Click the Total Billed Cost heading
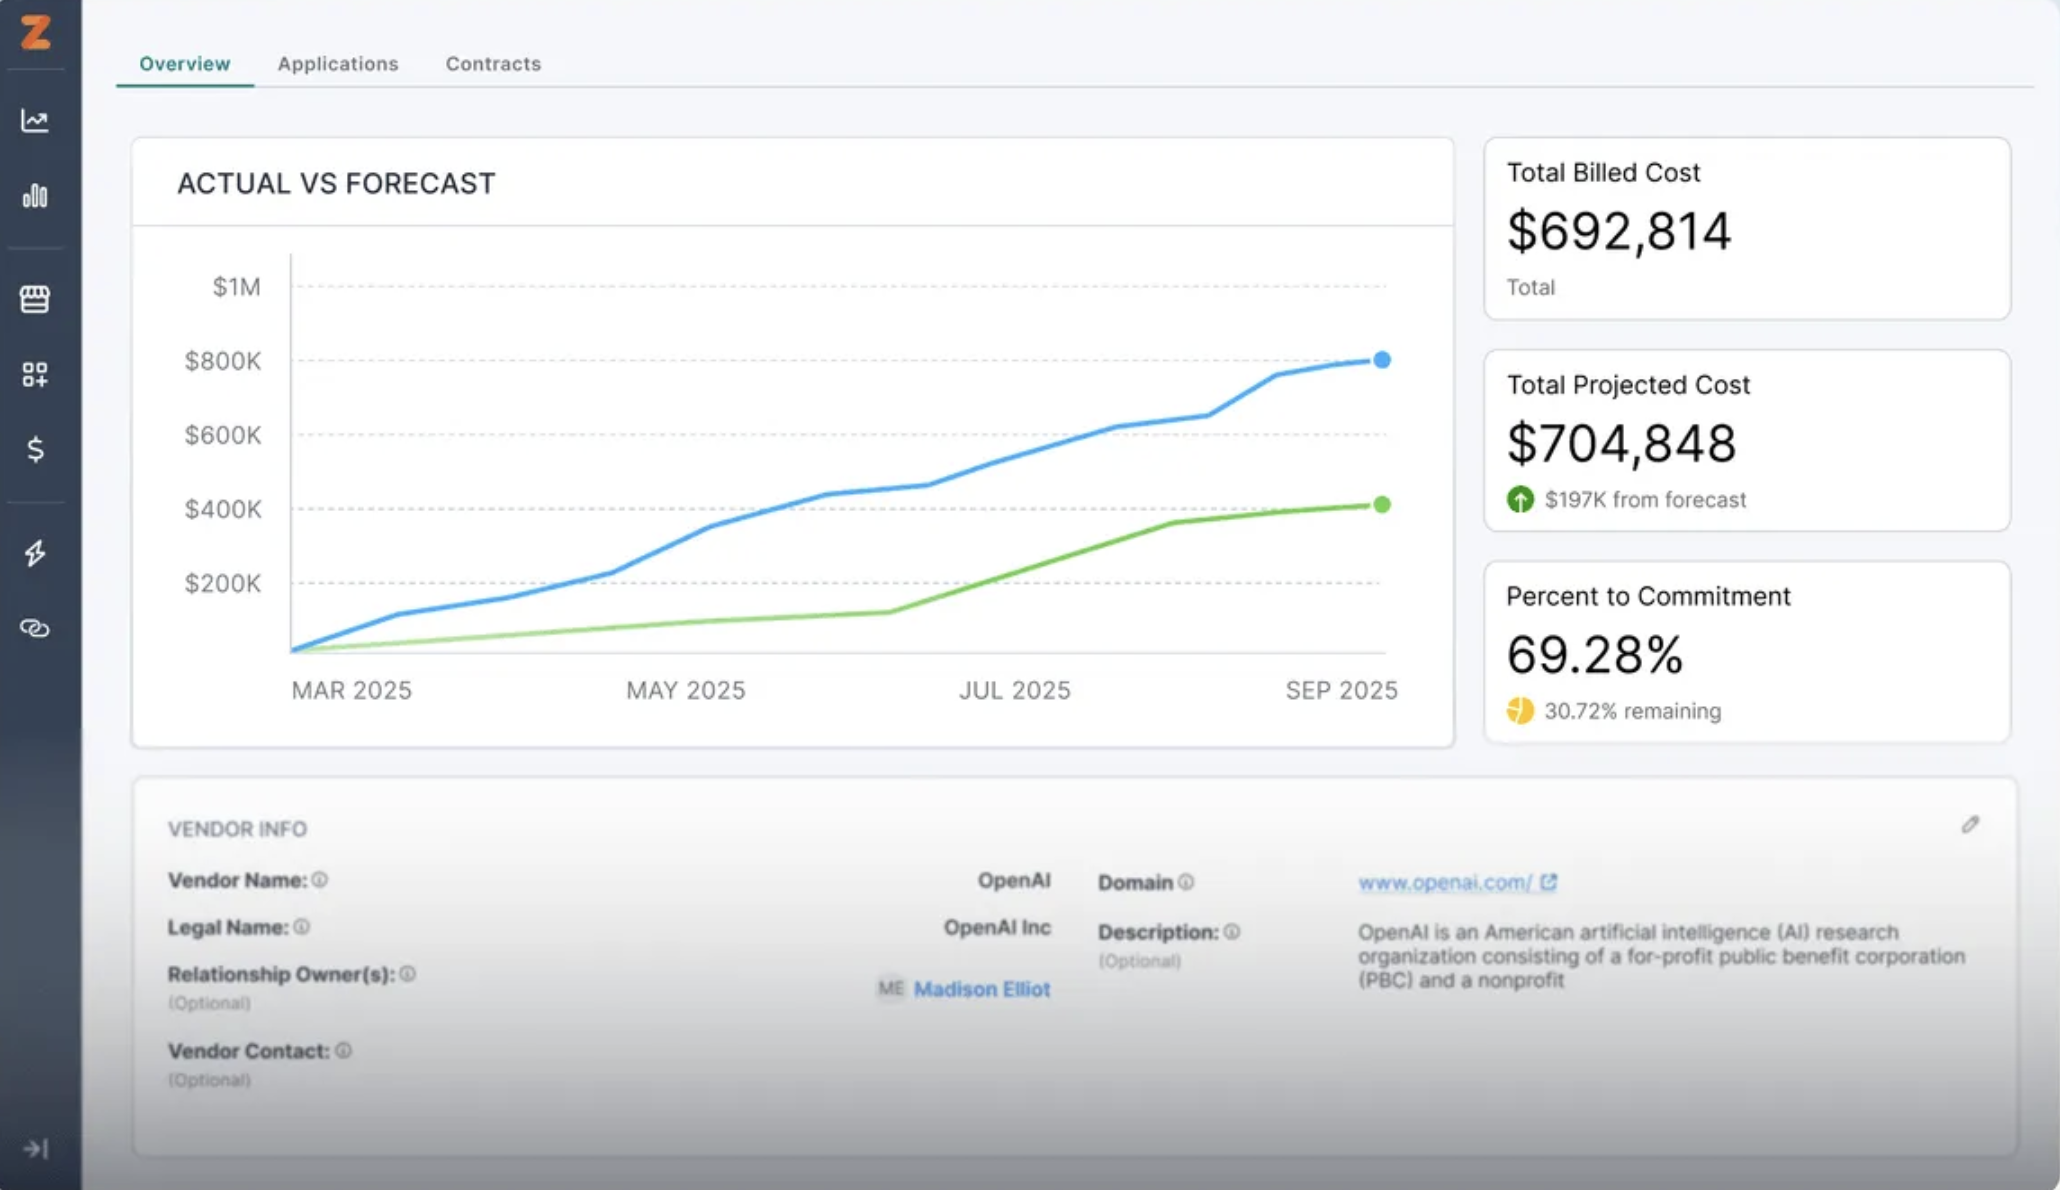2060x1190 pixels. coord(1603,173)
